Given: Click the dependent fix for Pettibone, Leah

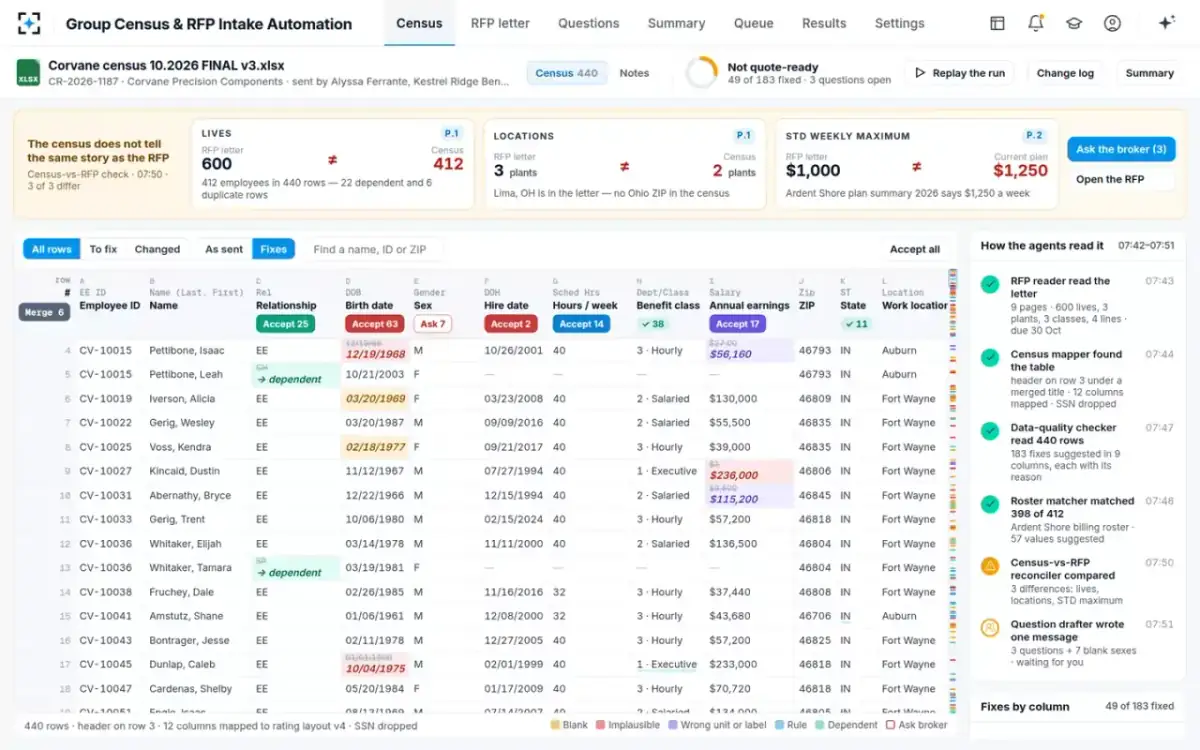Looking at the screenshot, I should coord(289,379).
